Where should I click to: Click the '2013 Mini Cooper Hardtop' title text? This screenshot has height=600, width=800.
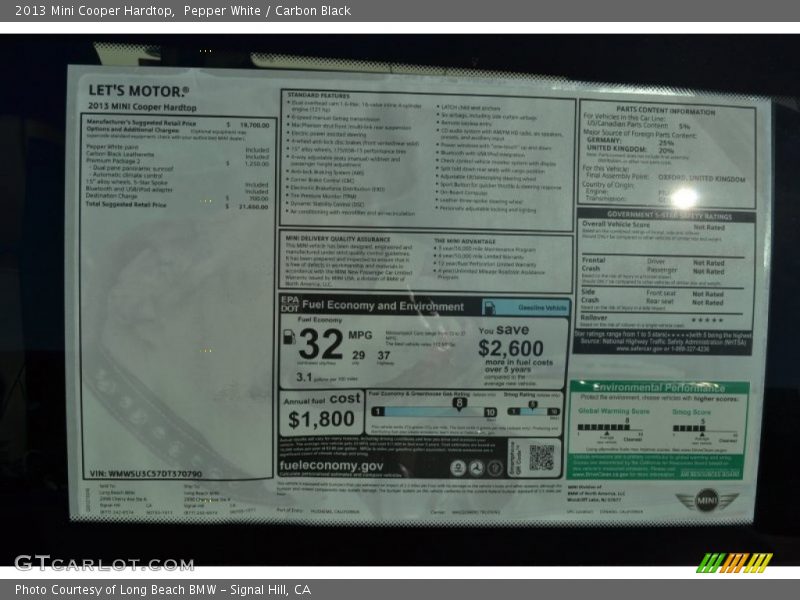(x=93, y=11)
